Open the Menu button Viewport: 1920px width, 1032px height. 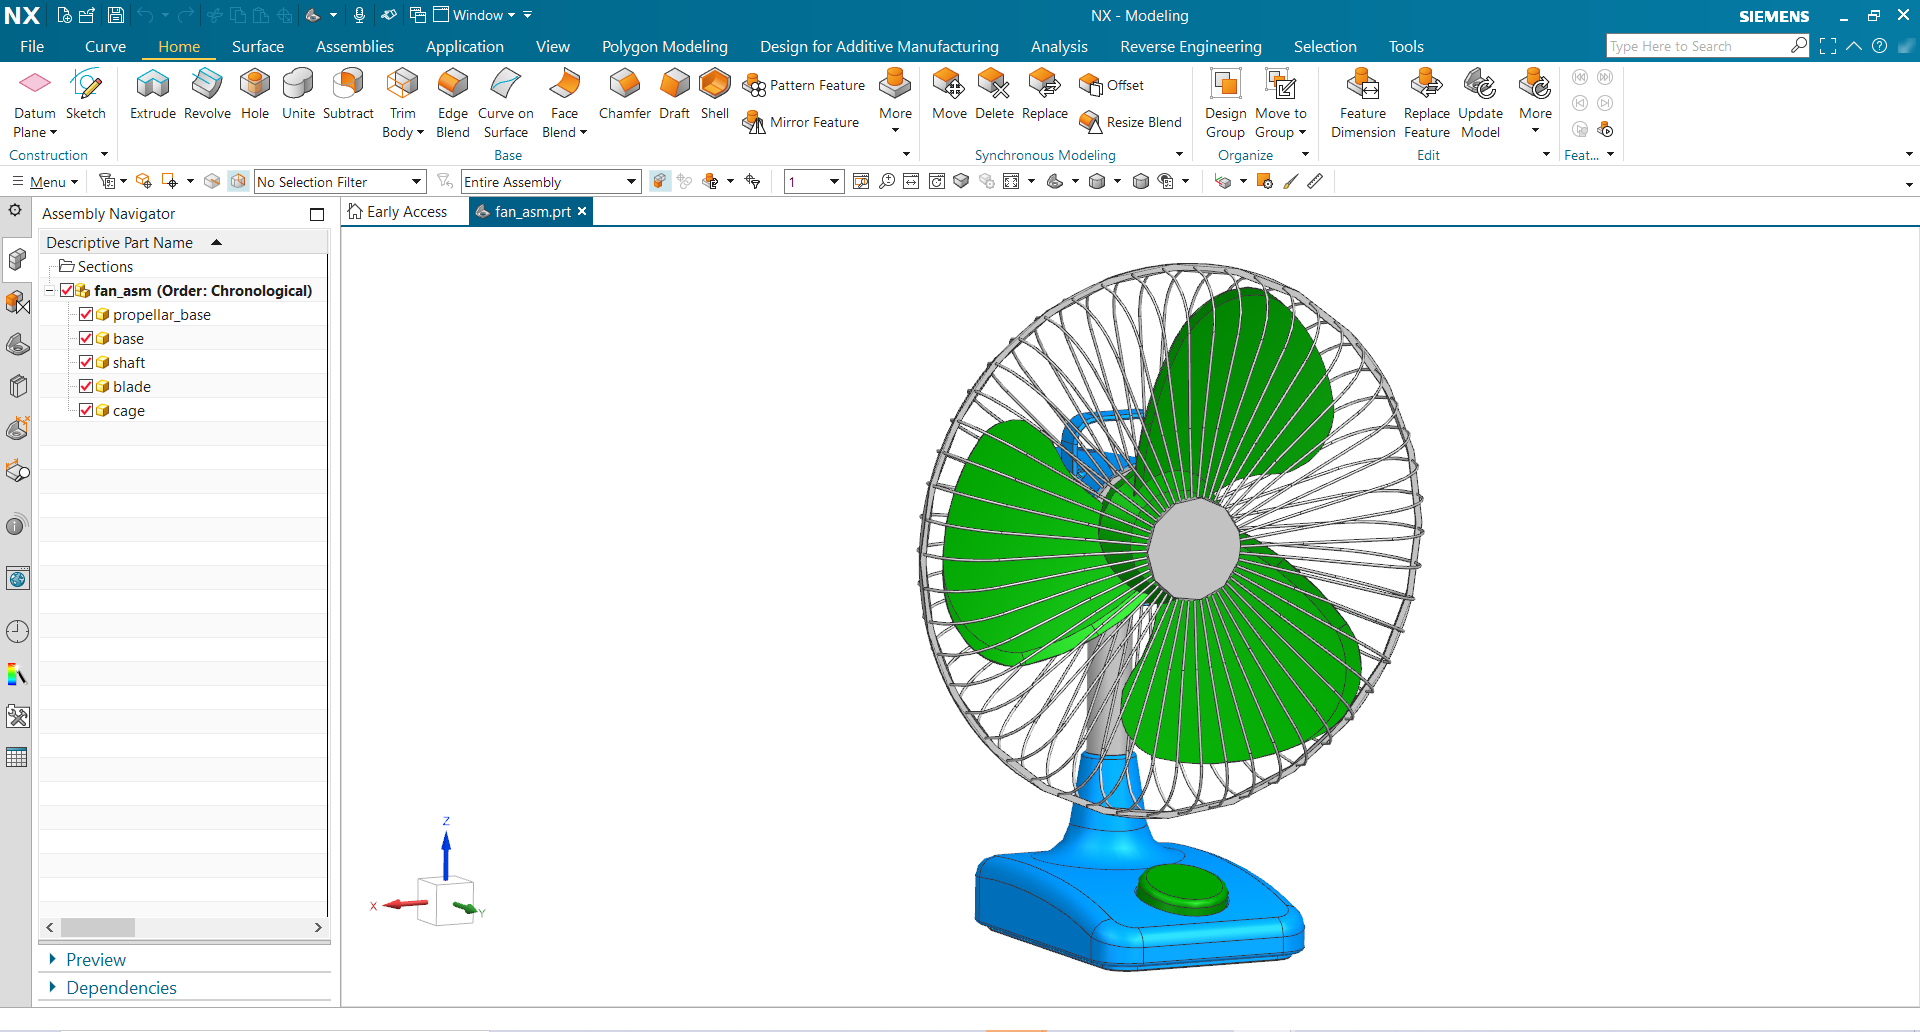(46, 182)
